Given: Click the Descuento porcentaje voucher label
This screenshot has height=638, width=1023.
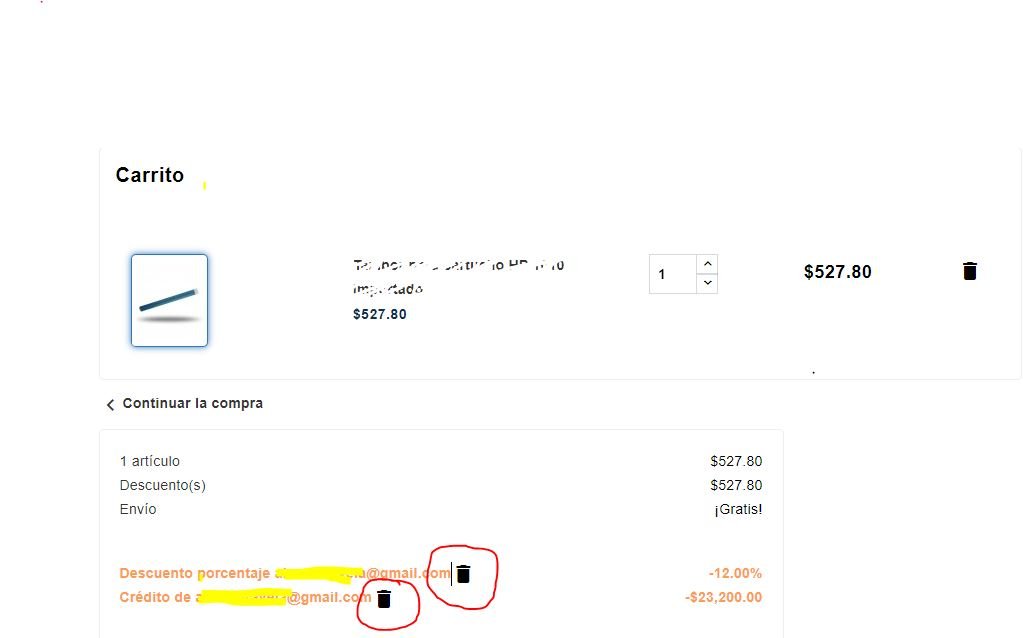Looking at the screenshot, I should 284,573.
